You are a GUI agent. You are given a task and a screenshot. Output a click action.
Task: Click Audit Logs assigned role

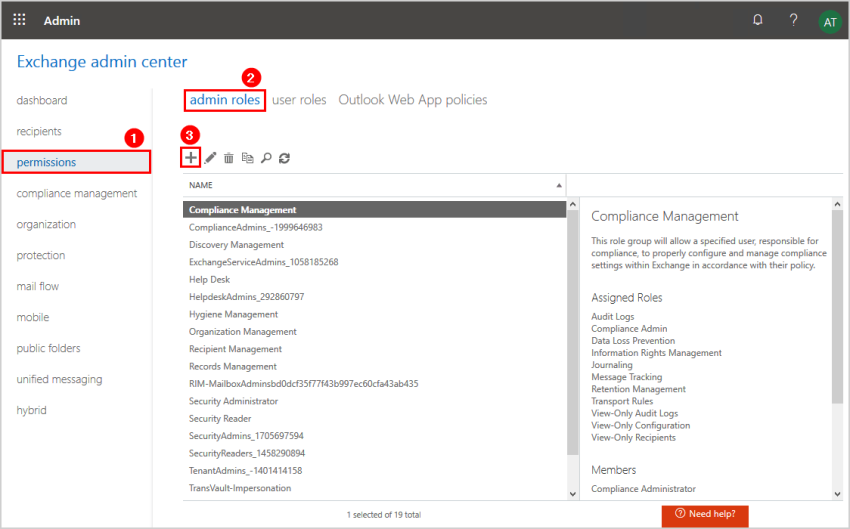(613, 317)
